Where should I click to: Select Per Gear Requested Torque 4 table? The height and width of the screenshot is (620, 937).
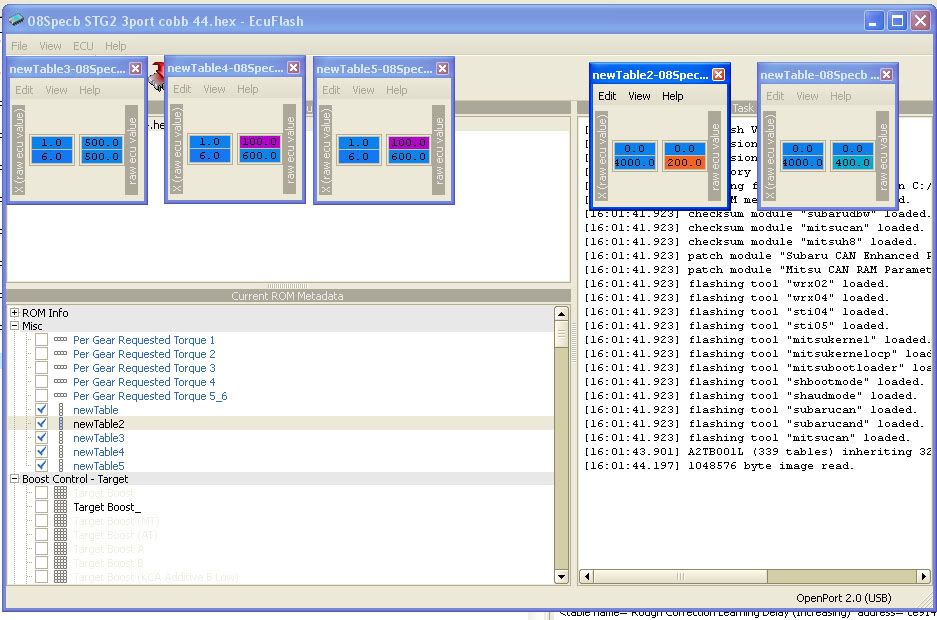tap(144, 382)
